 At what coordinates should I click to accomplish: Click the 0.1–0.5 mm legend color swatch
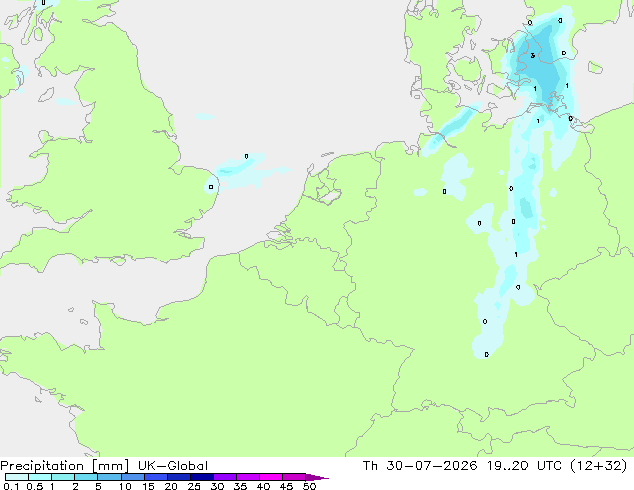pos(17,477)
